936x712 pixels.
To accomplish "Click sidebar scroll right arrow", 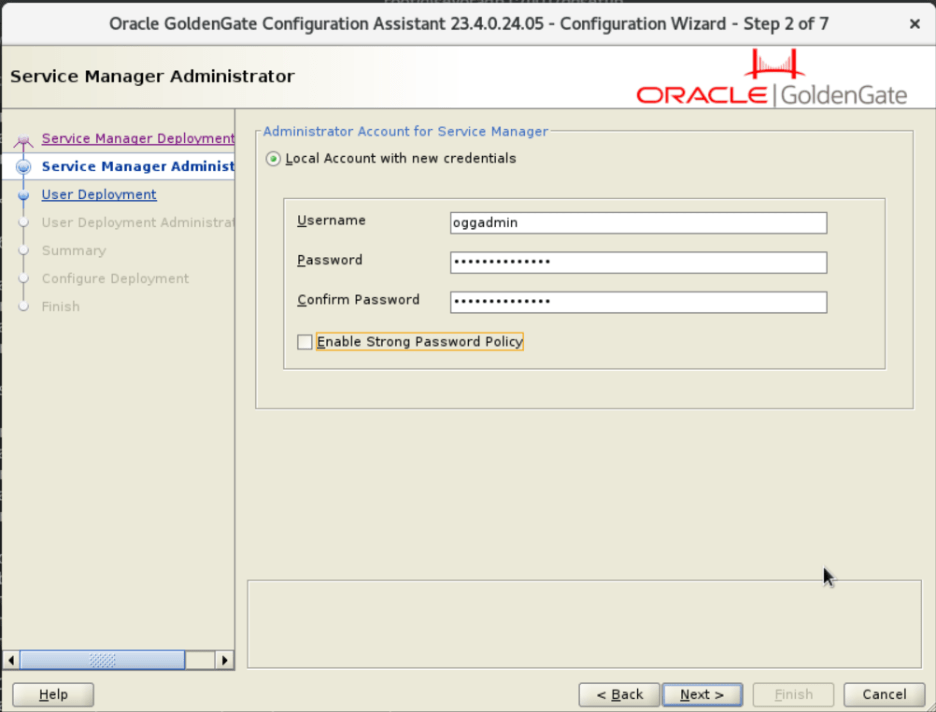I will (x=224, y=660).
